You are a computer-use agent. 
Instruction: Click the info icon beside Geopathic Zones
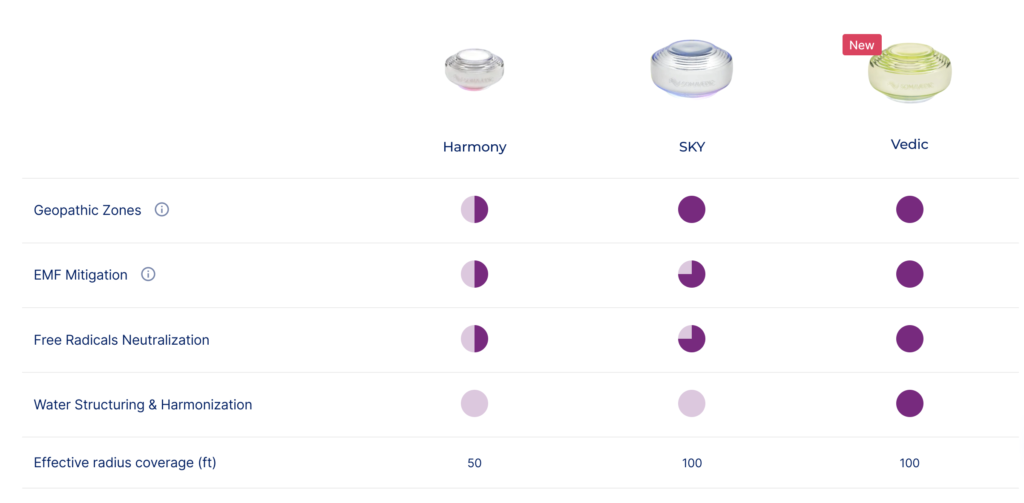coord(161,210)
